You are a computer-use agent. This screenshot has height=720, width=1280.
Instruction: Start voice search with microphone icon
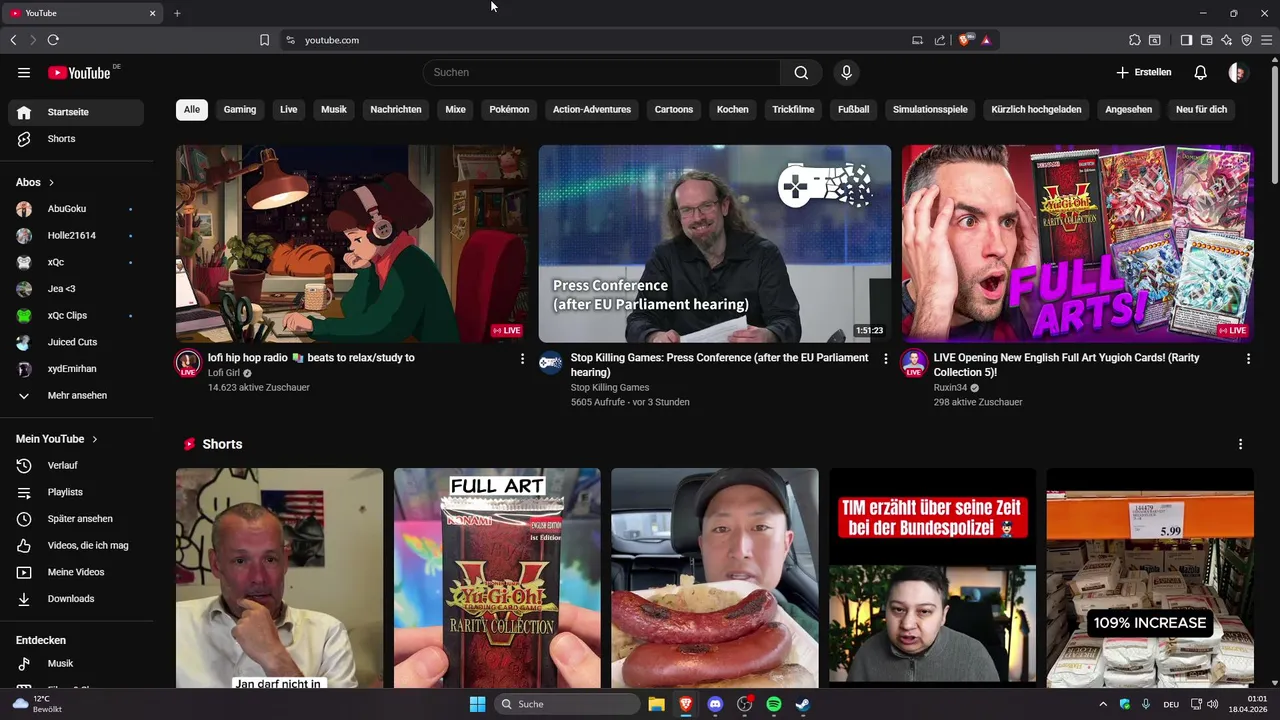(x=846, y=72)
